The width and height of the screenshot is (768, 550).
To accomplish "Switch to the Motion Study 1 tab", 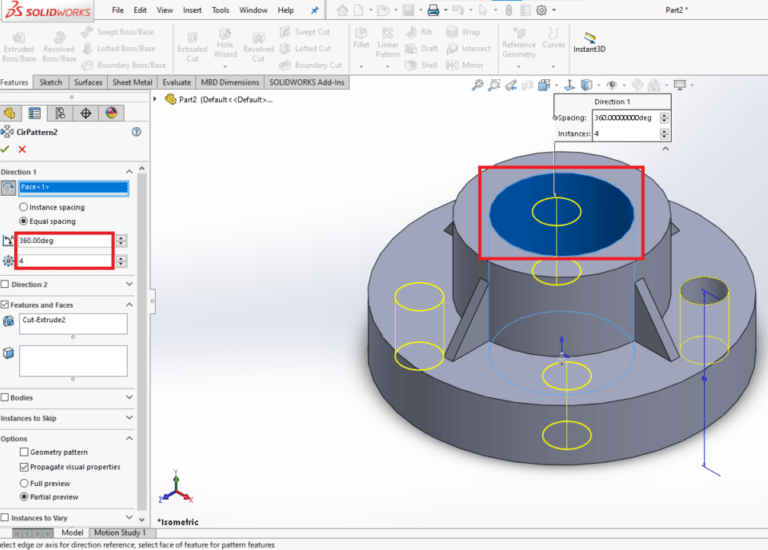I will pyautogui.click(x=119, y=532).
